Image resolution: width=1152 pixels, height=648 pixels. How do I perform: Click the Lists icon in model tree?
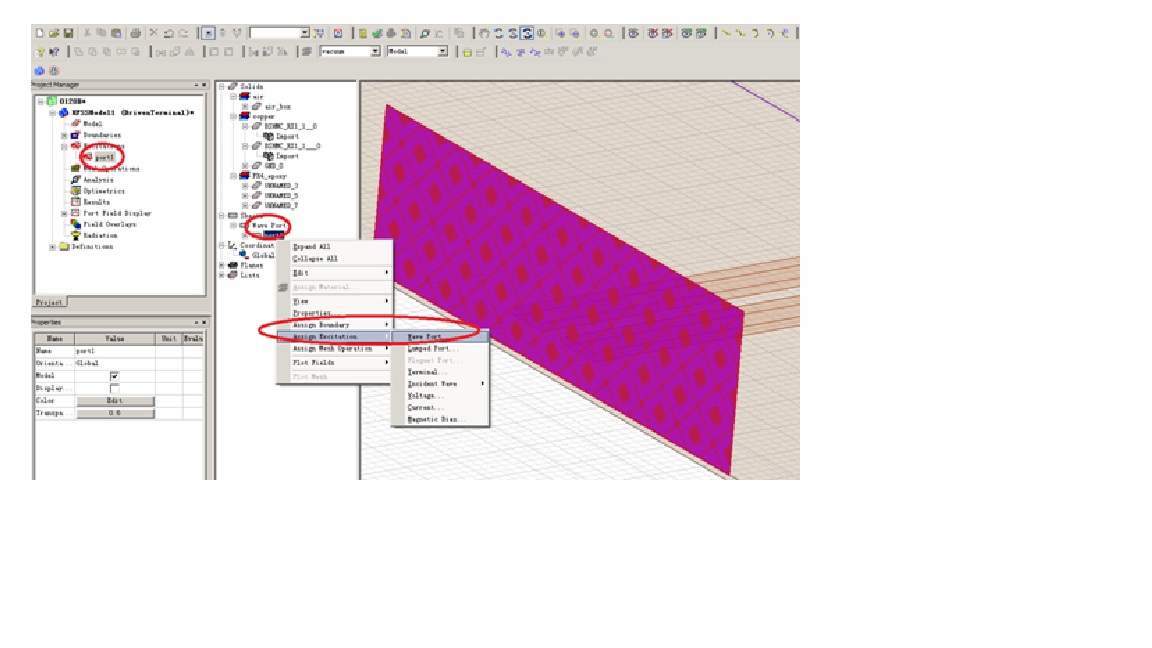[x=233, y=275]
